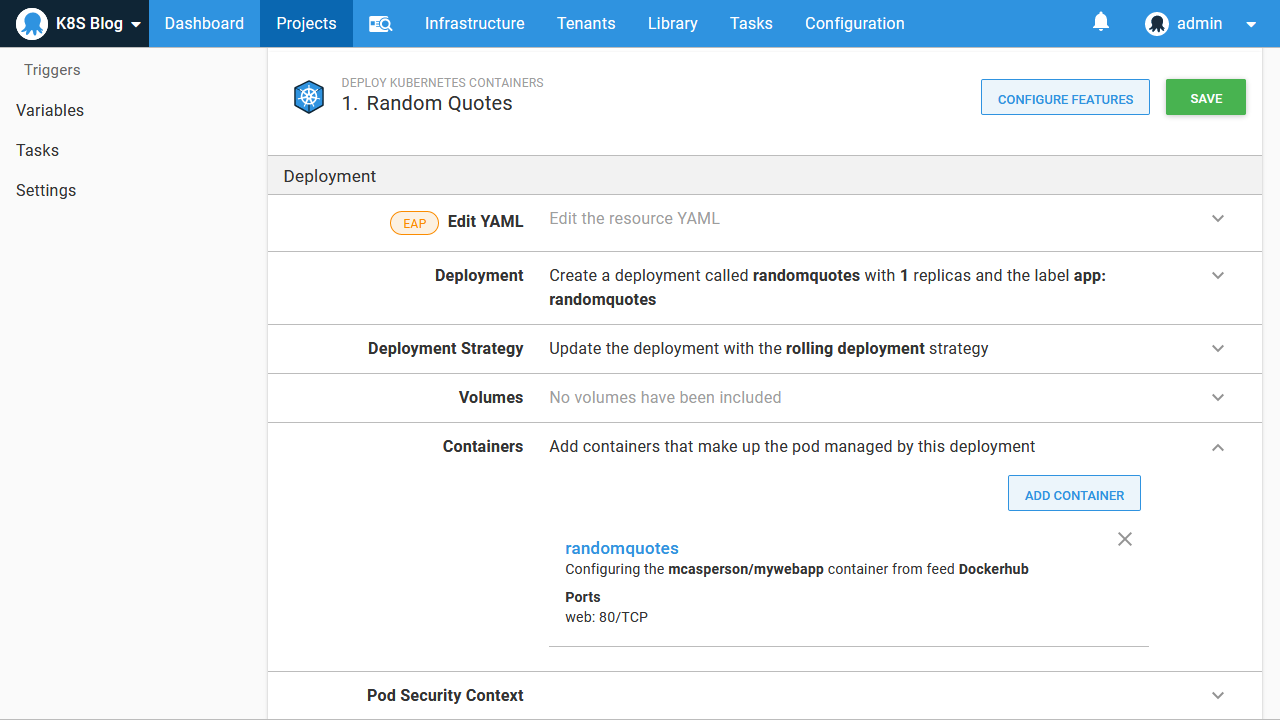Remove the randomquotes container with X
This screenshot has width=1280, height=720.
pos(1125,539)
